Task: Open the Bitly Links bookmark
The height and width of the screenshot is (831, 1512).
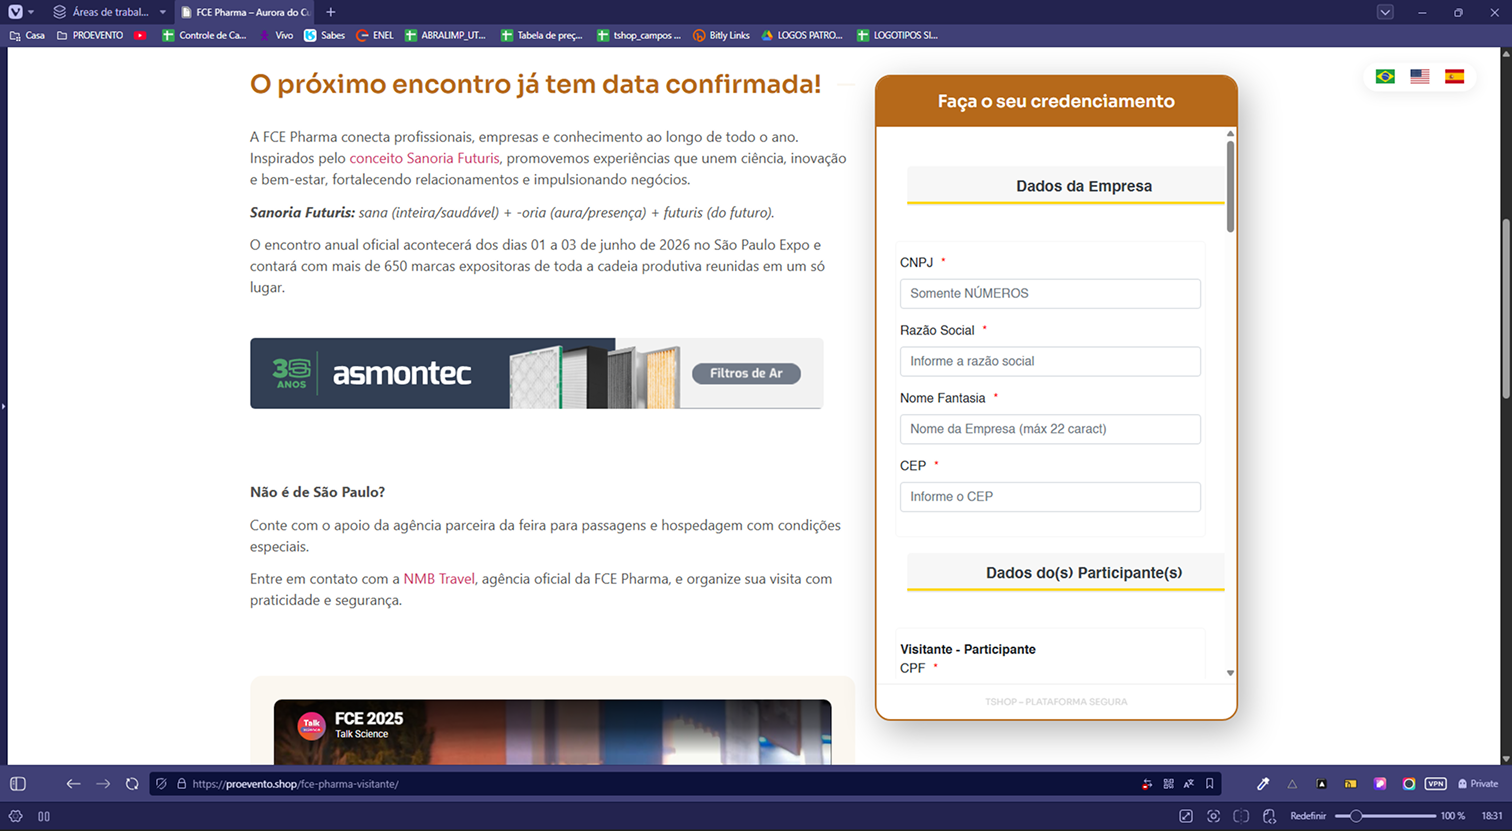Action: (721, 35)
